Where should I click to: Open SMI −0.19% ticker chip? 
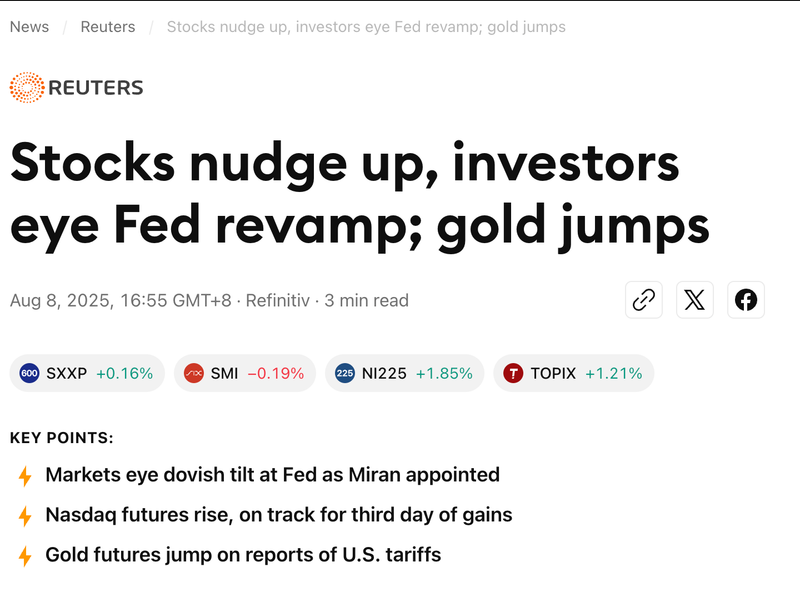245,373
